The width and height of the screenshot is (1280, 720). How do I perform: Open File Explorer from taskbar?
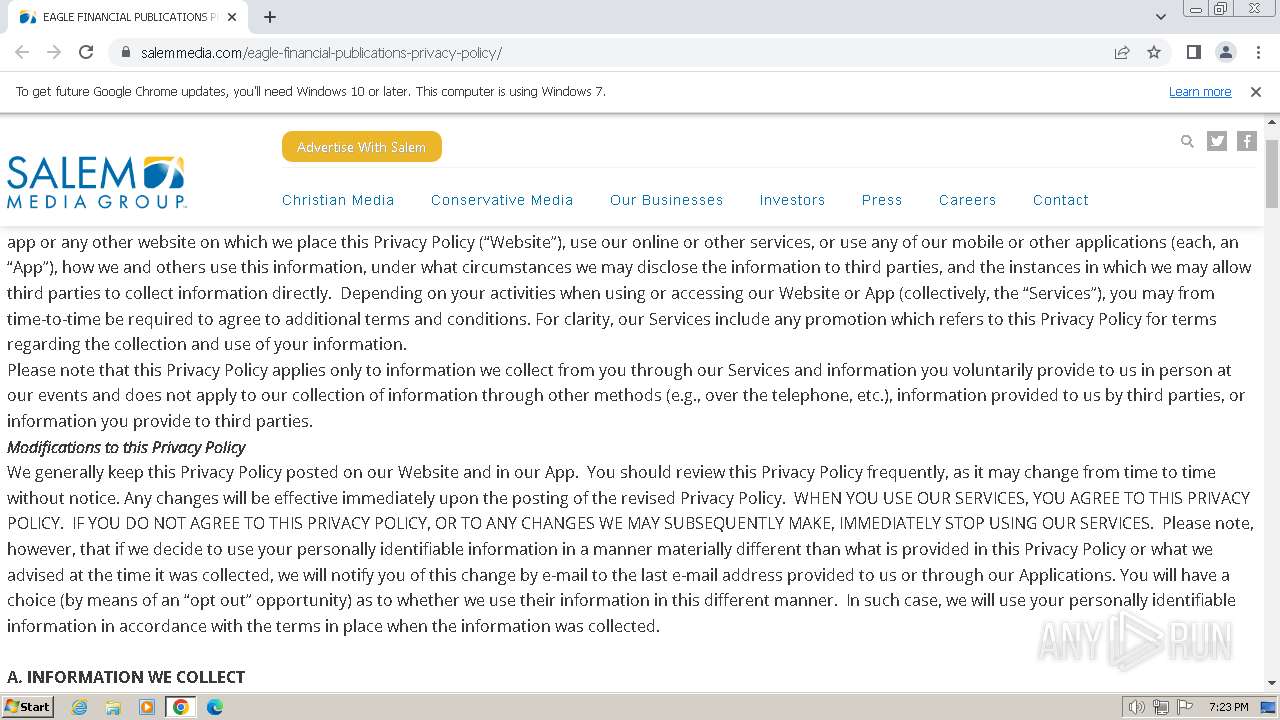113,707
